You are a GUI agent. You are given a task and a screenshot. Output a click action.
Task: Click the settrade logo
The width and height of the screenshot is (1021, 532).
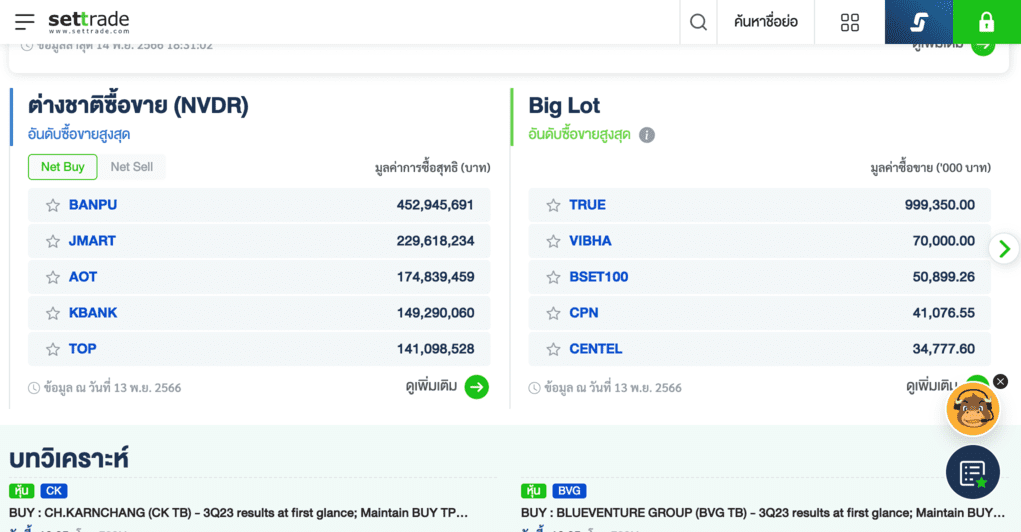pos(88,22)
